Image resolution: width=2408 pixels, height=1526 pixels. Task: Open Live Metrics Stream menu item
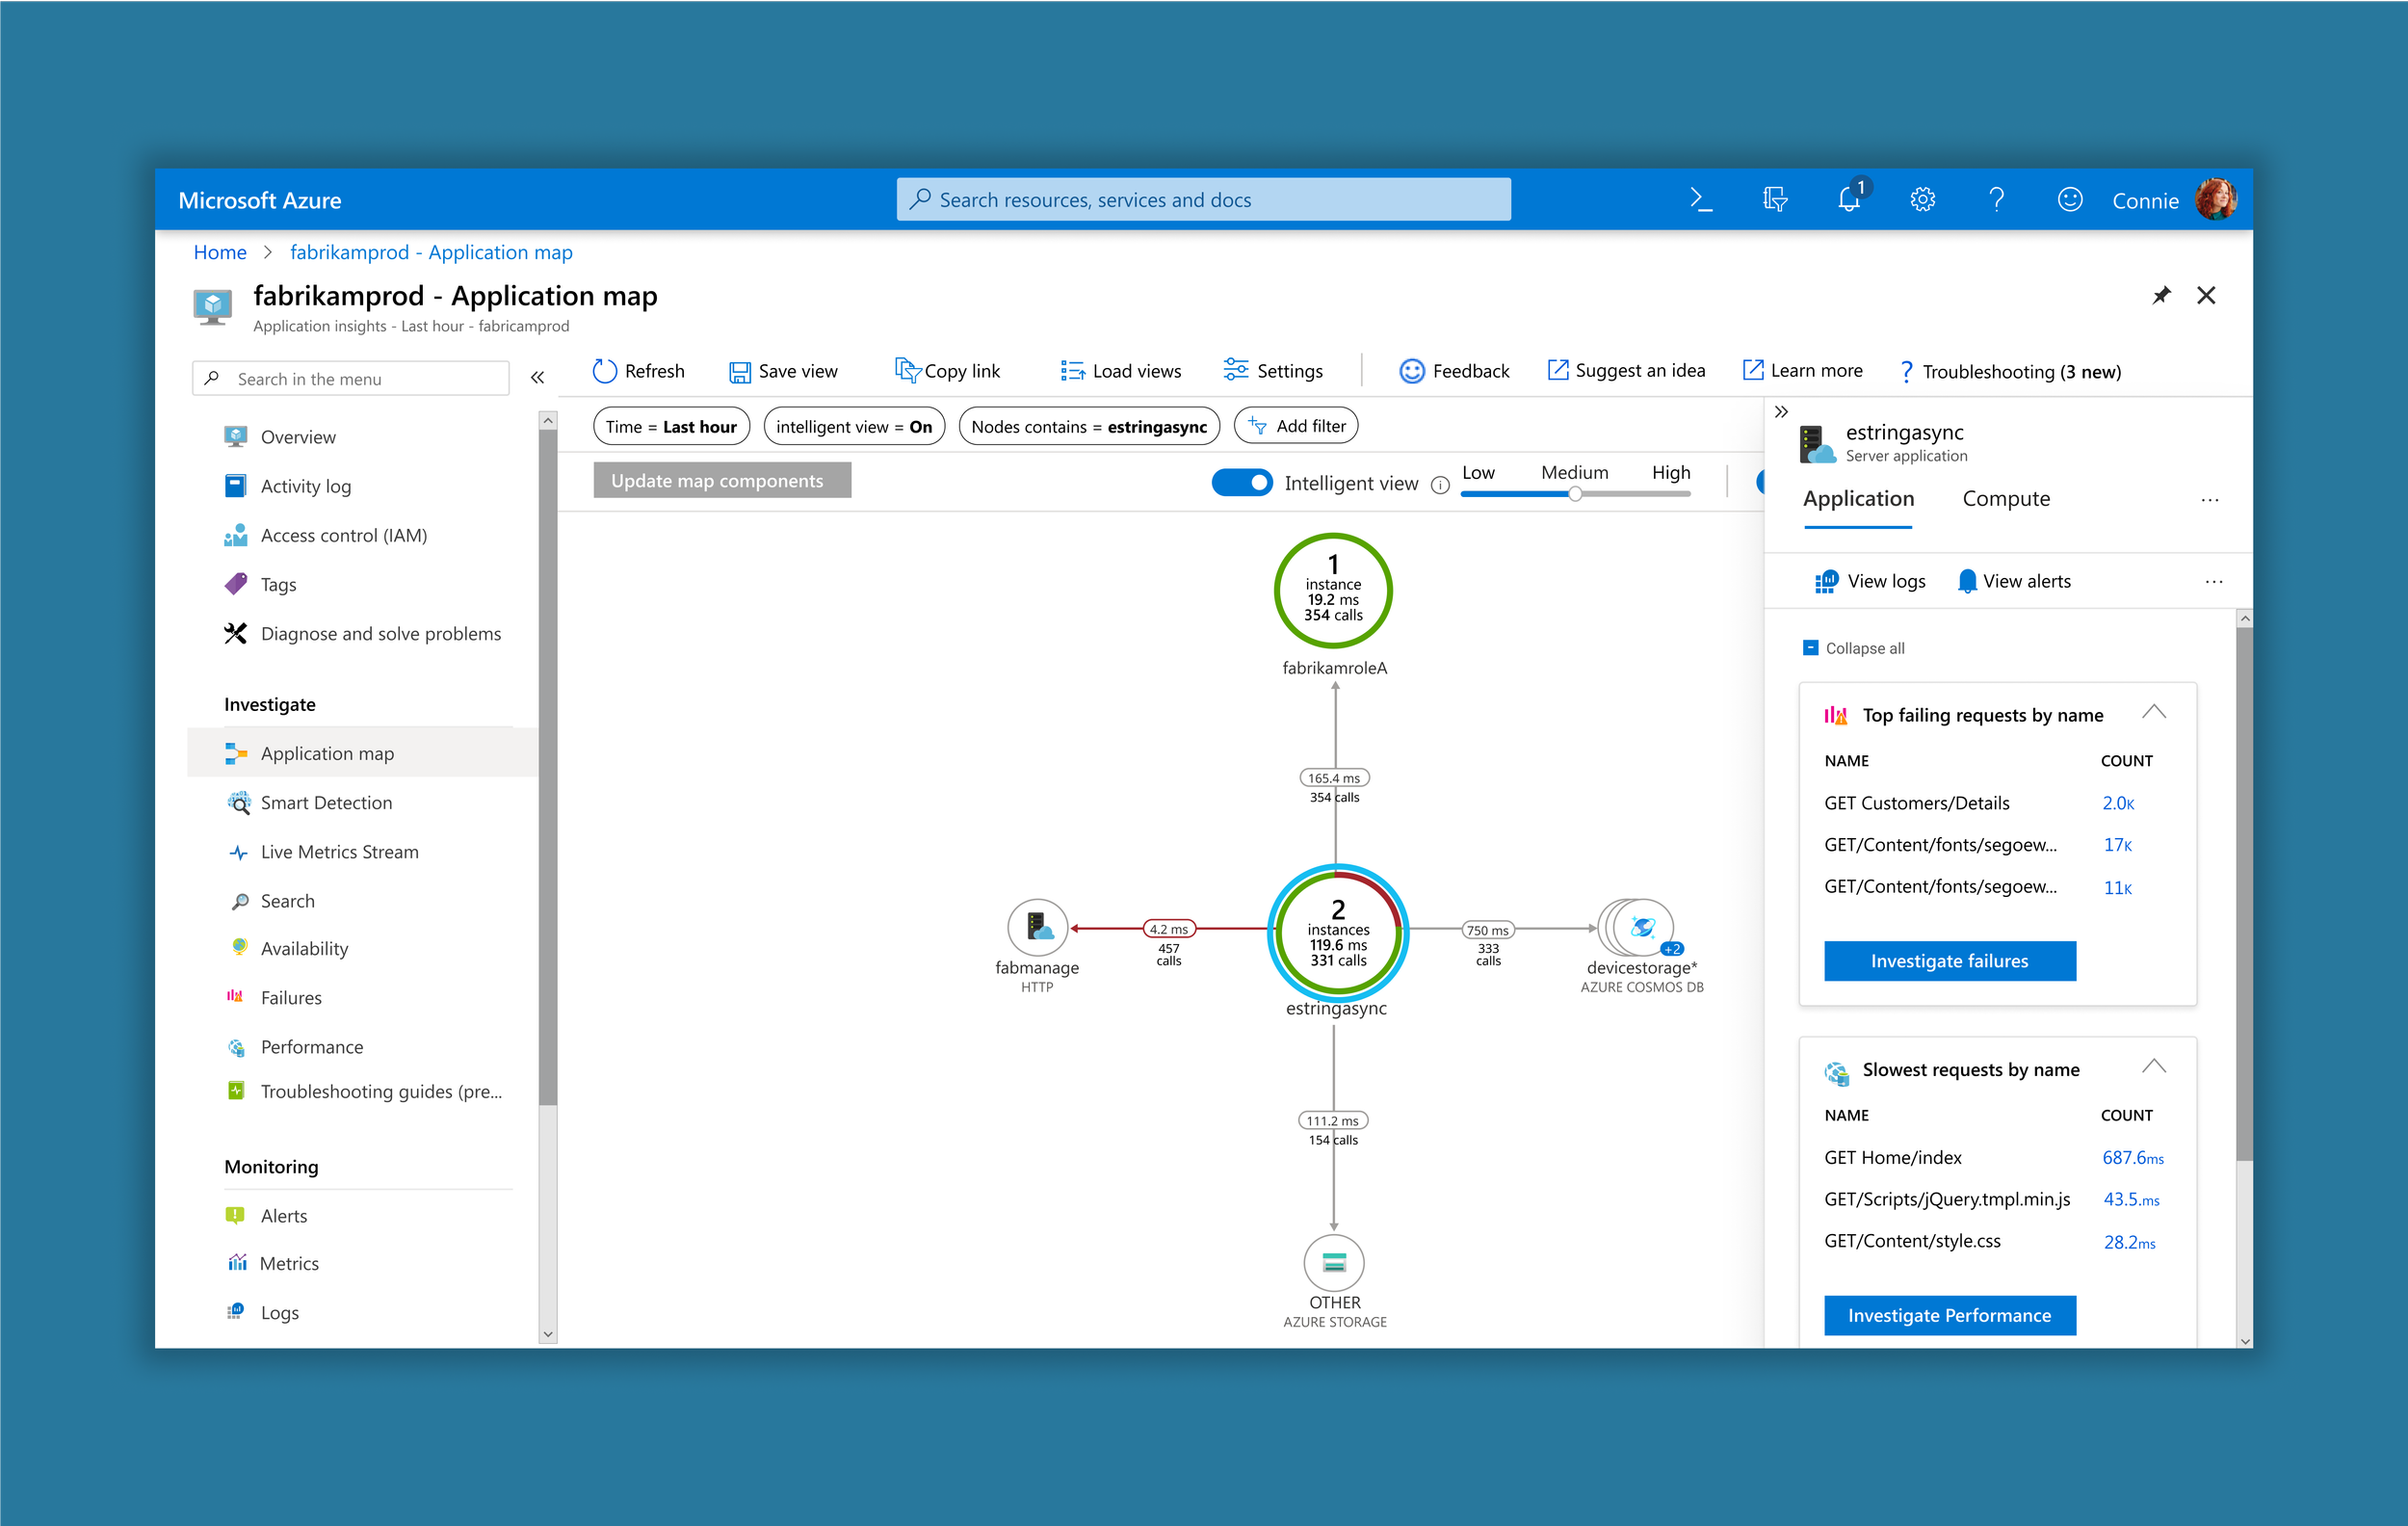pos(339,852)
